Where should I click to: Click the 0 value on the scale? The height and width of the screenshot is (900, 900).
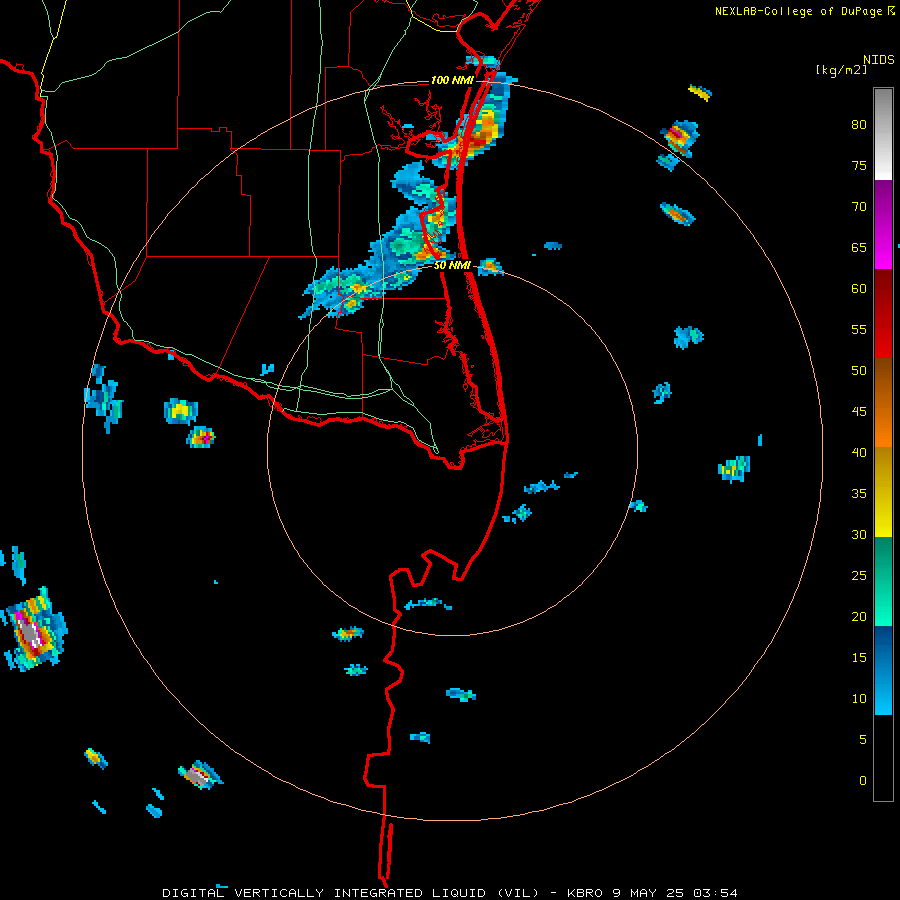[863, 781]
